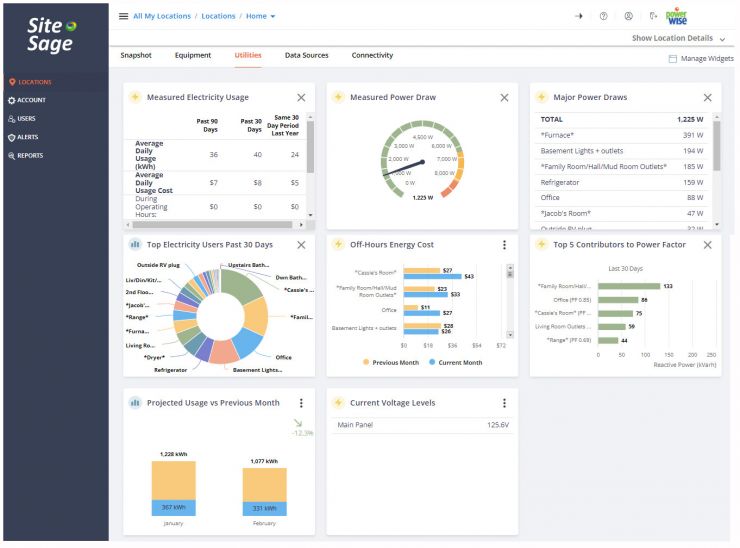Switch to the Snapshot tab
The image size is (740, 548).
pos(136,55)
